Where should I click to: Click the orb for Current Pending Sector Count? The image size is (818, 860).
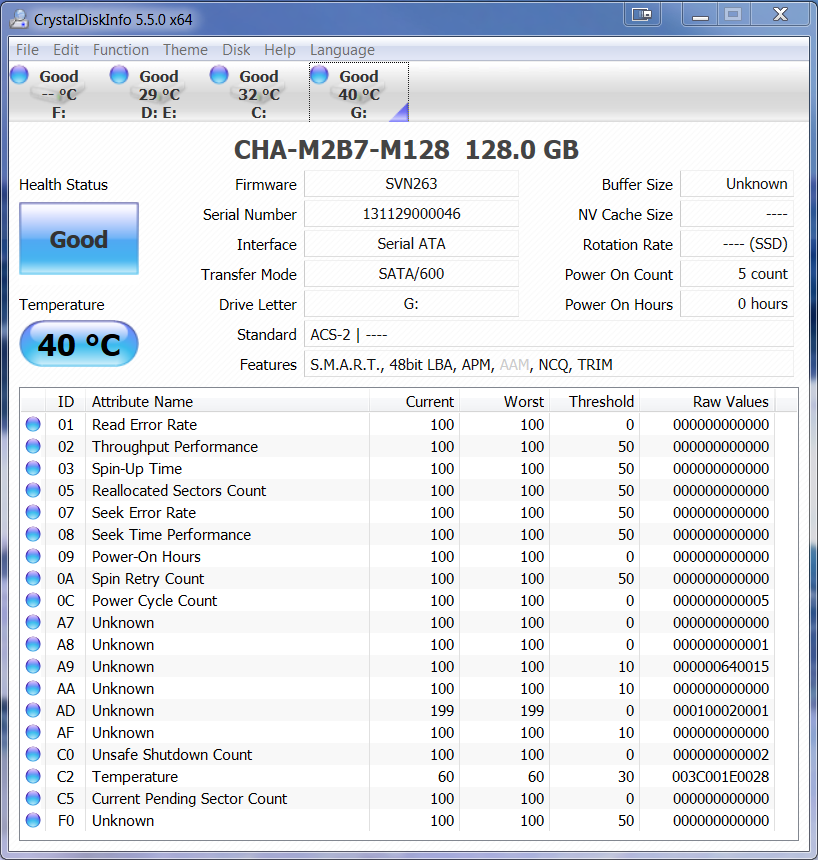coord(33,799)
